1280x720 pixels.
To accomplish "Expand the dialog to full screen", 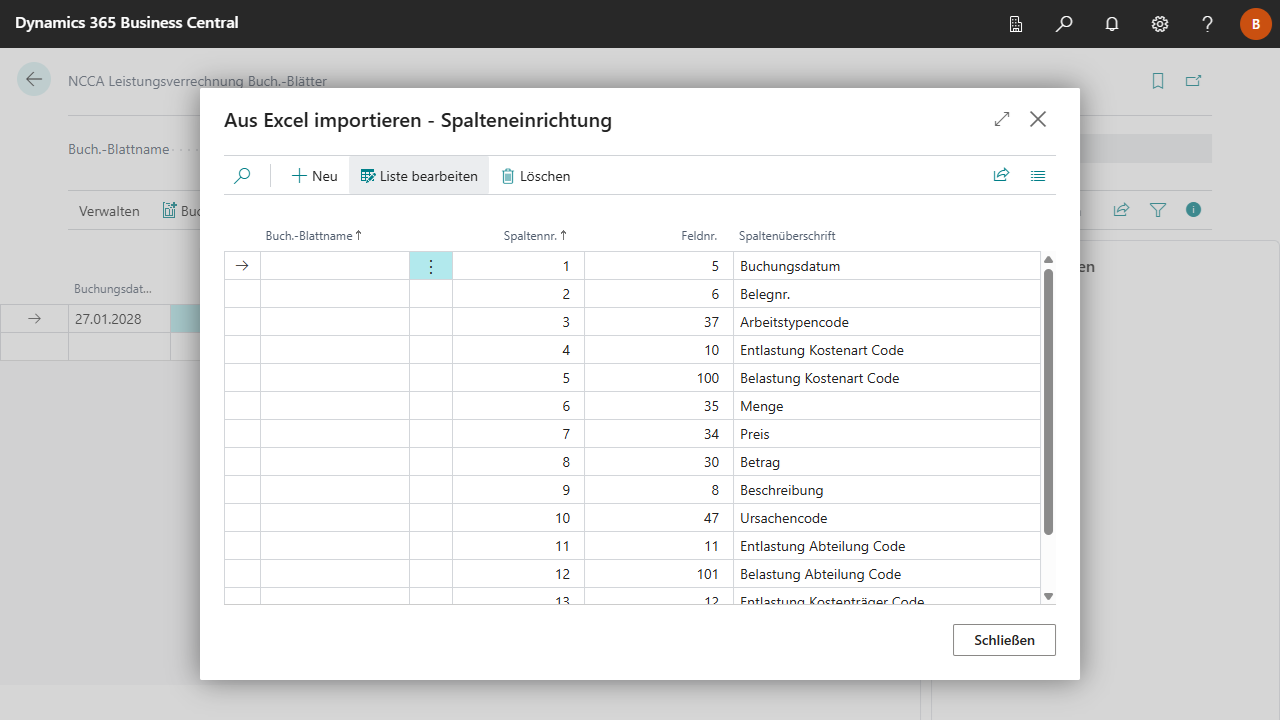I will [x=1002, y=119].
